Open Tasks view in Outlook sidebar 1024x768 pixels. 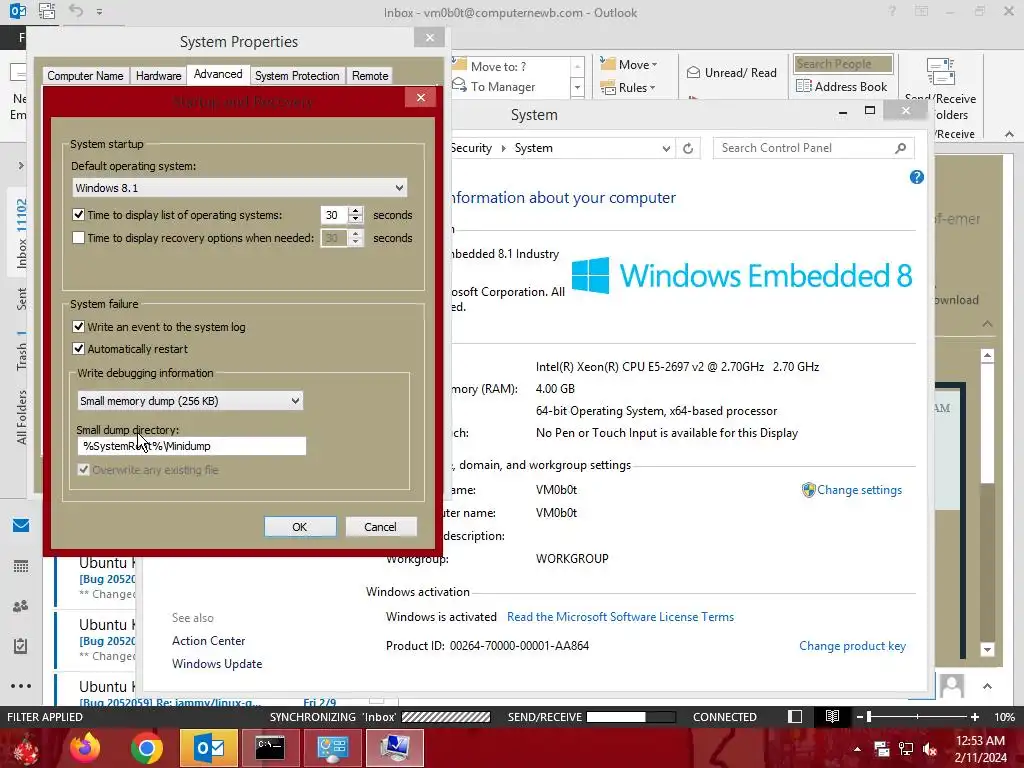tap(21, 646)
